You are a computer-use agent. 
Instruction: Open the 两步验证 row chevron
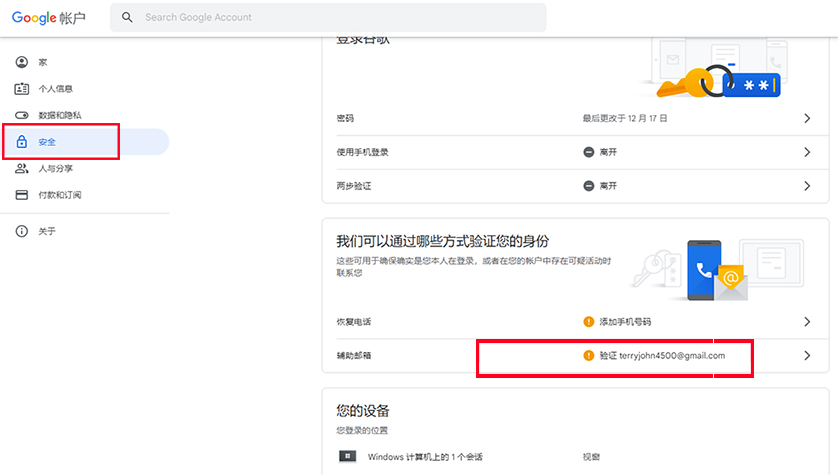(x=807, y=186)
